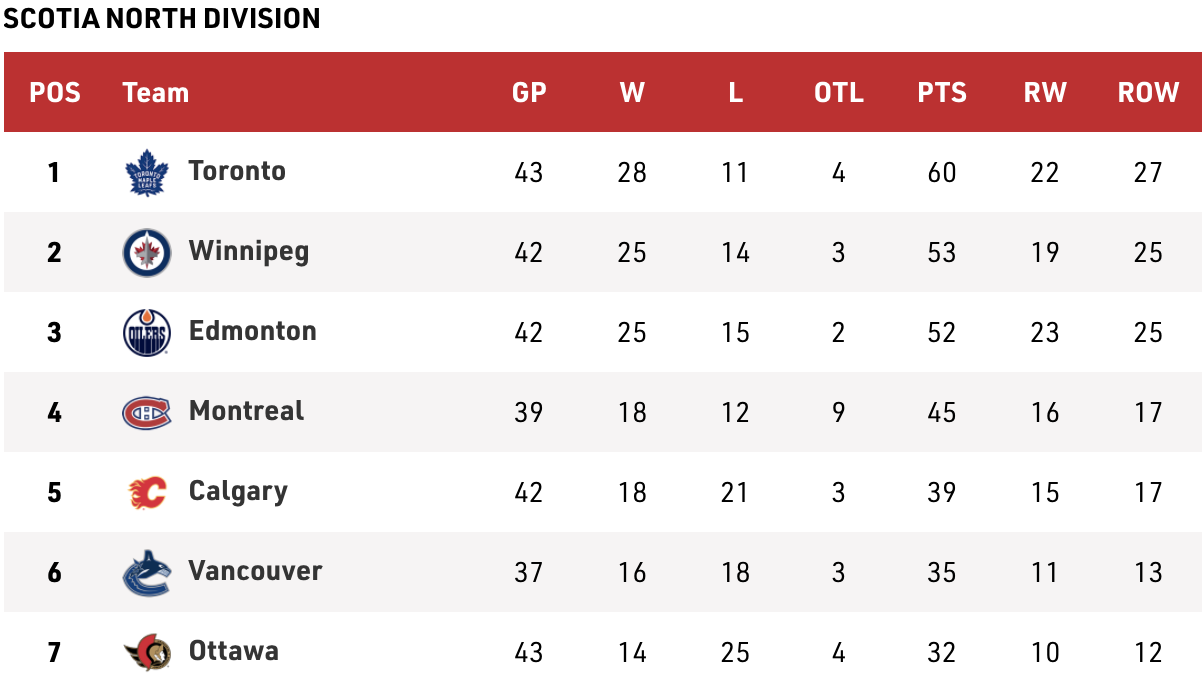Click the Calgary Flames logo
This screenshot has width=1202, height=686.
point(147,492)
